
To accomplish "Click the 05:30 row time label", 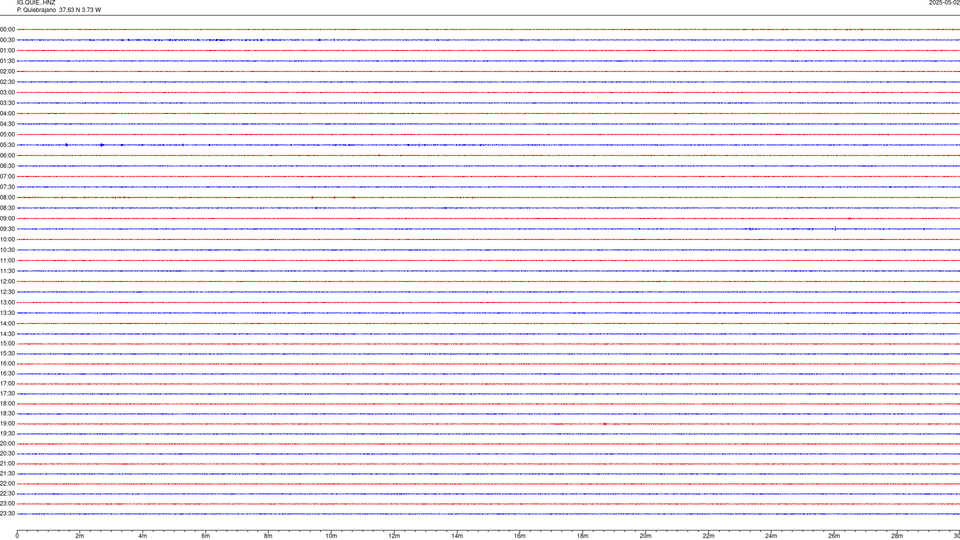I will point(7,145).
